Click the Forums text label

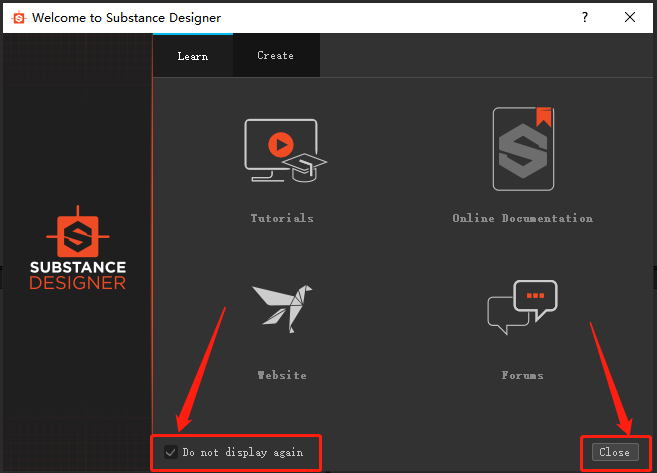(x=522, y=375)
